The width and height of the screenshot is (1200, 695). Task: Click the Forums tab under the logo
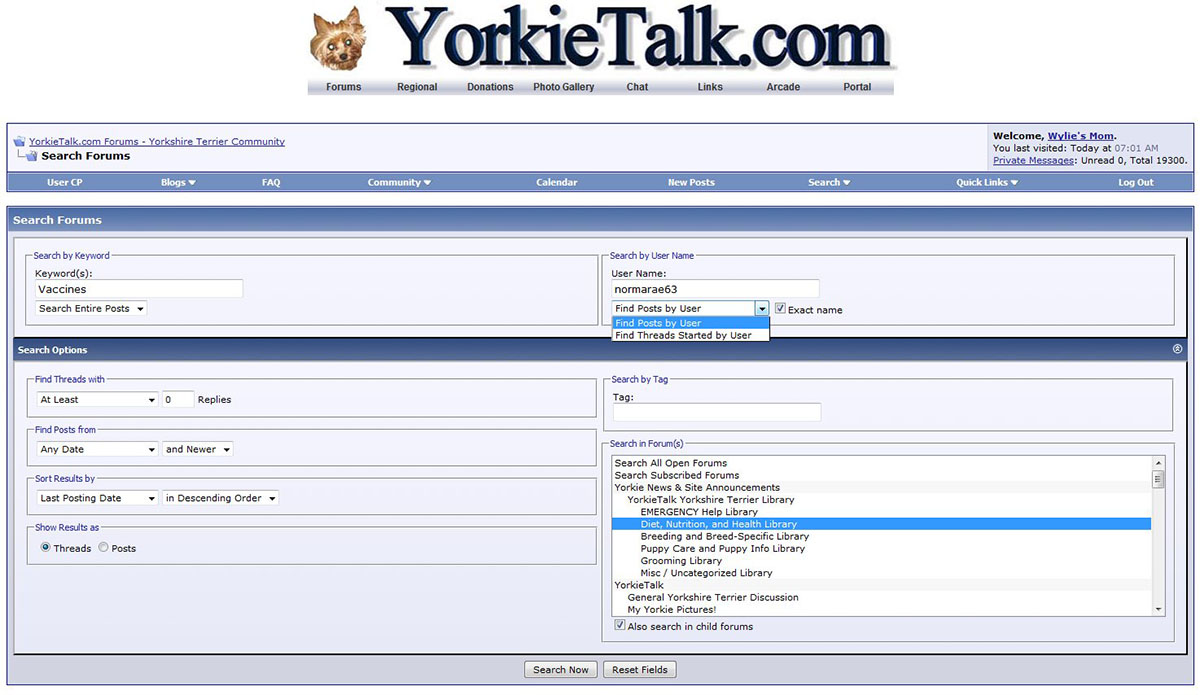point(344,87)
